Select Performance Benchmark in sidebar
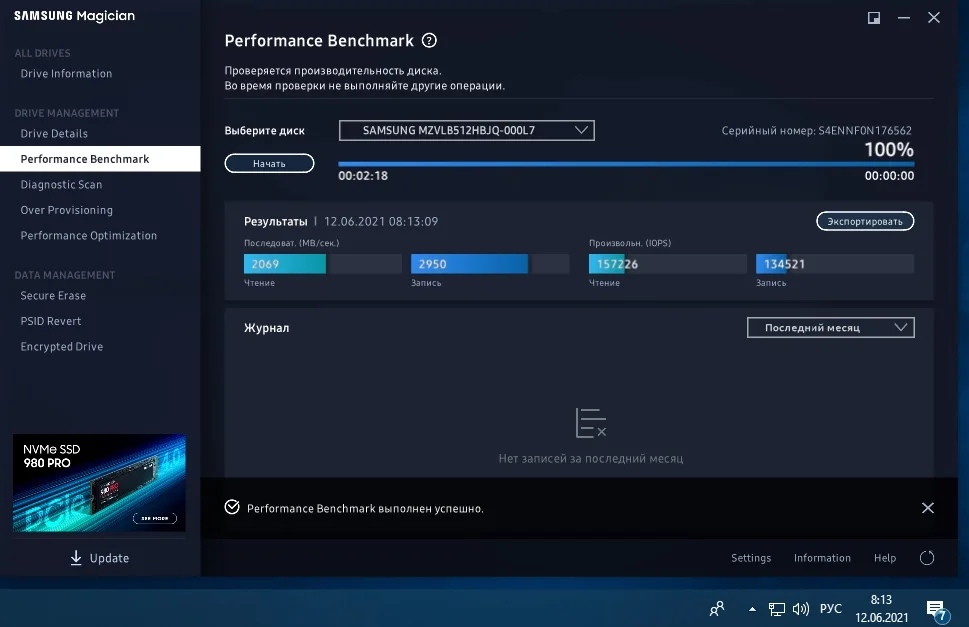This screenshot has height=627, width=969. 100,159
